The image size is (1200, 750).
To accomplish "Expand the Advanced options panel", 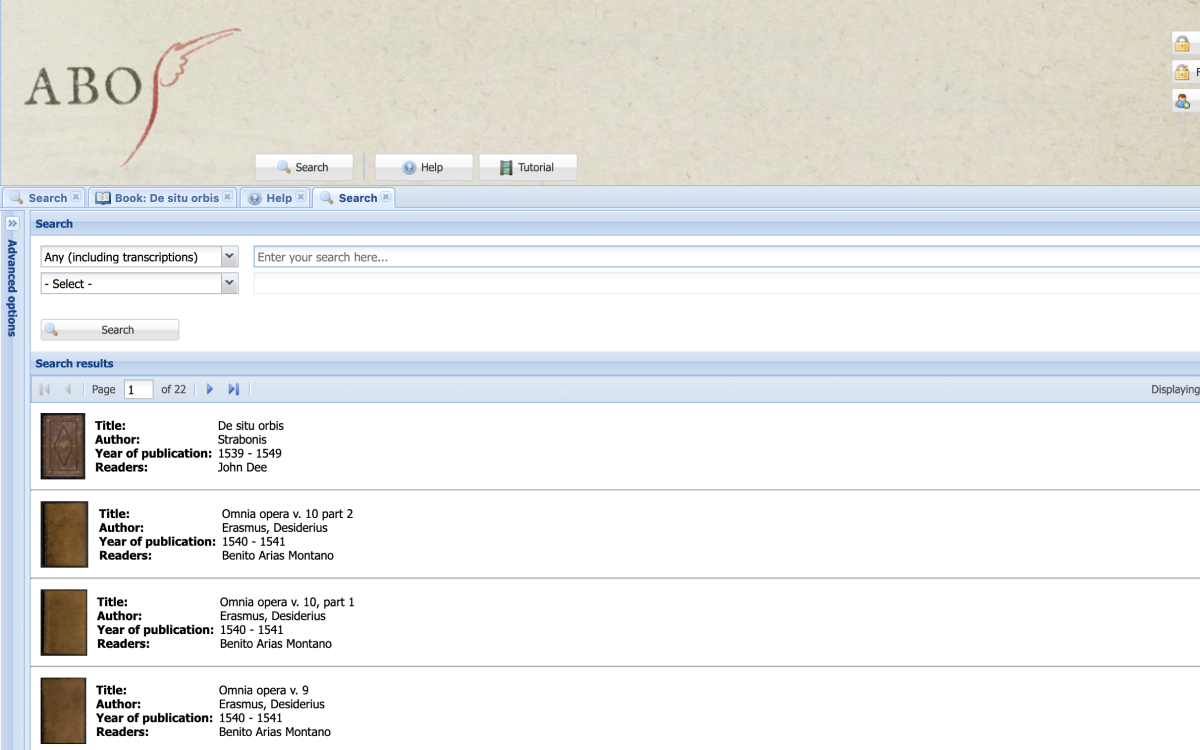I will tap(12, 224).
